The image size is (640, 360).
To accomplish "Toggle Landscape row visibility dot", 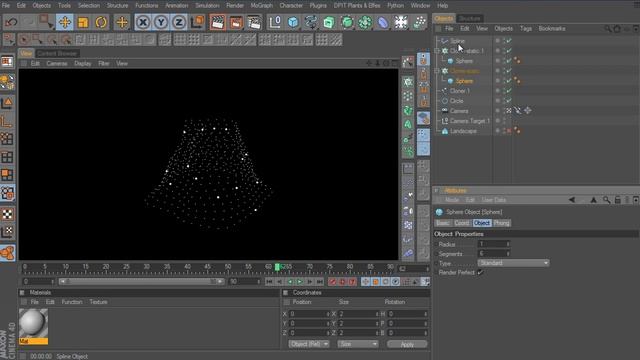I will [498, 131].
